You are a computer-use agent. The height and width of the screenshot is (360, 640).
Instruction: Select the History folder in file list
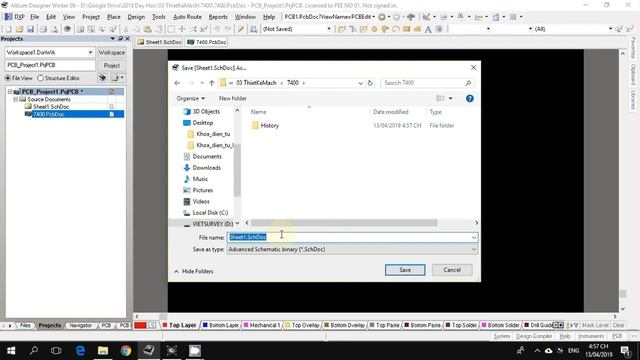(x=269, y=126)
